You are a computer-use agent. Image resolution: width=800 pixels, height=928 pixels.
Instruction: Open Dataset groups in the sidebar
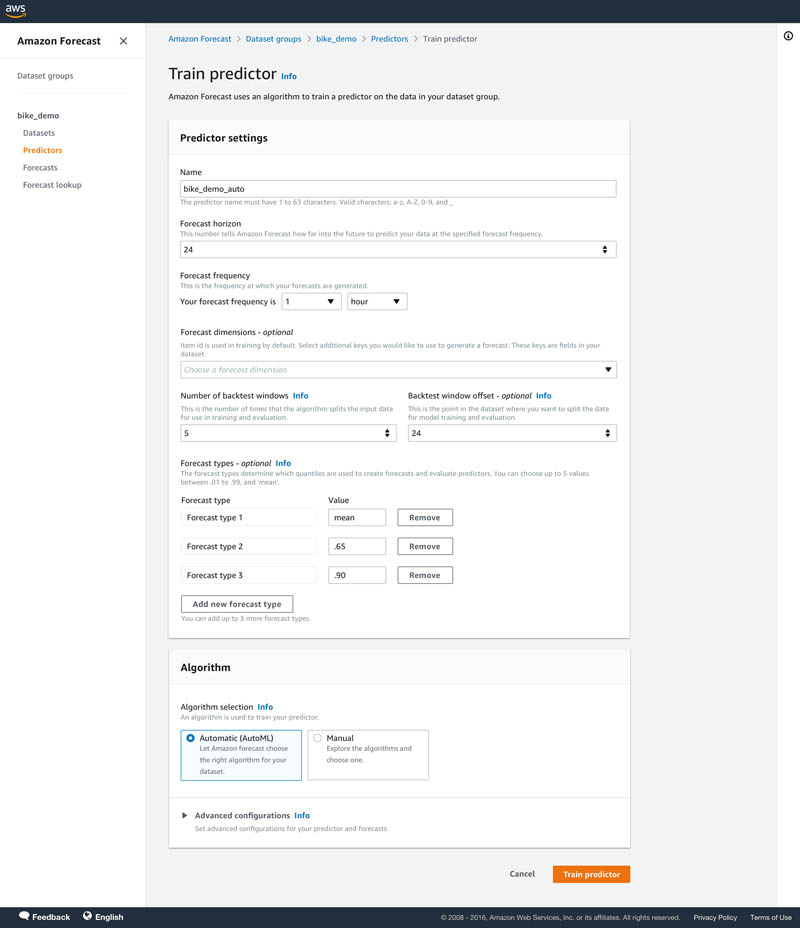[x=45, y=76]
